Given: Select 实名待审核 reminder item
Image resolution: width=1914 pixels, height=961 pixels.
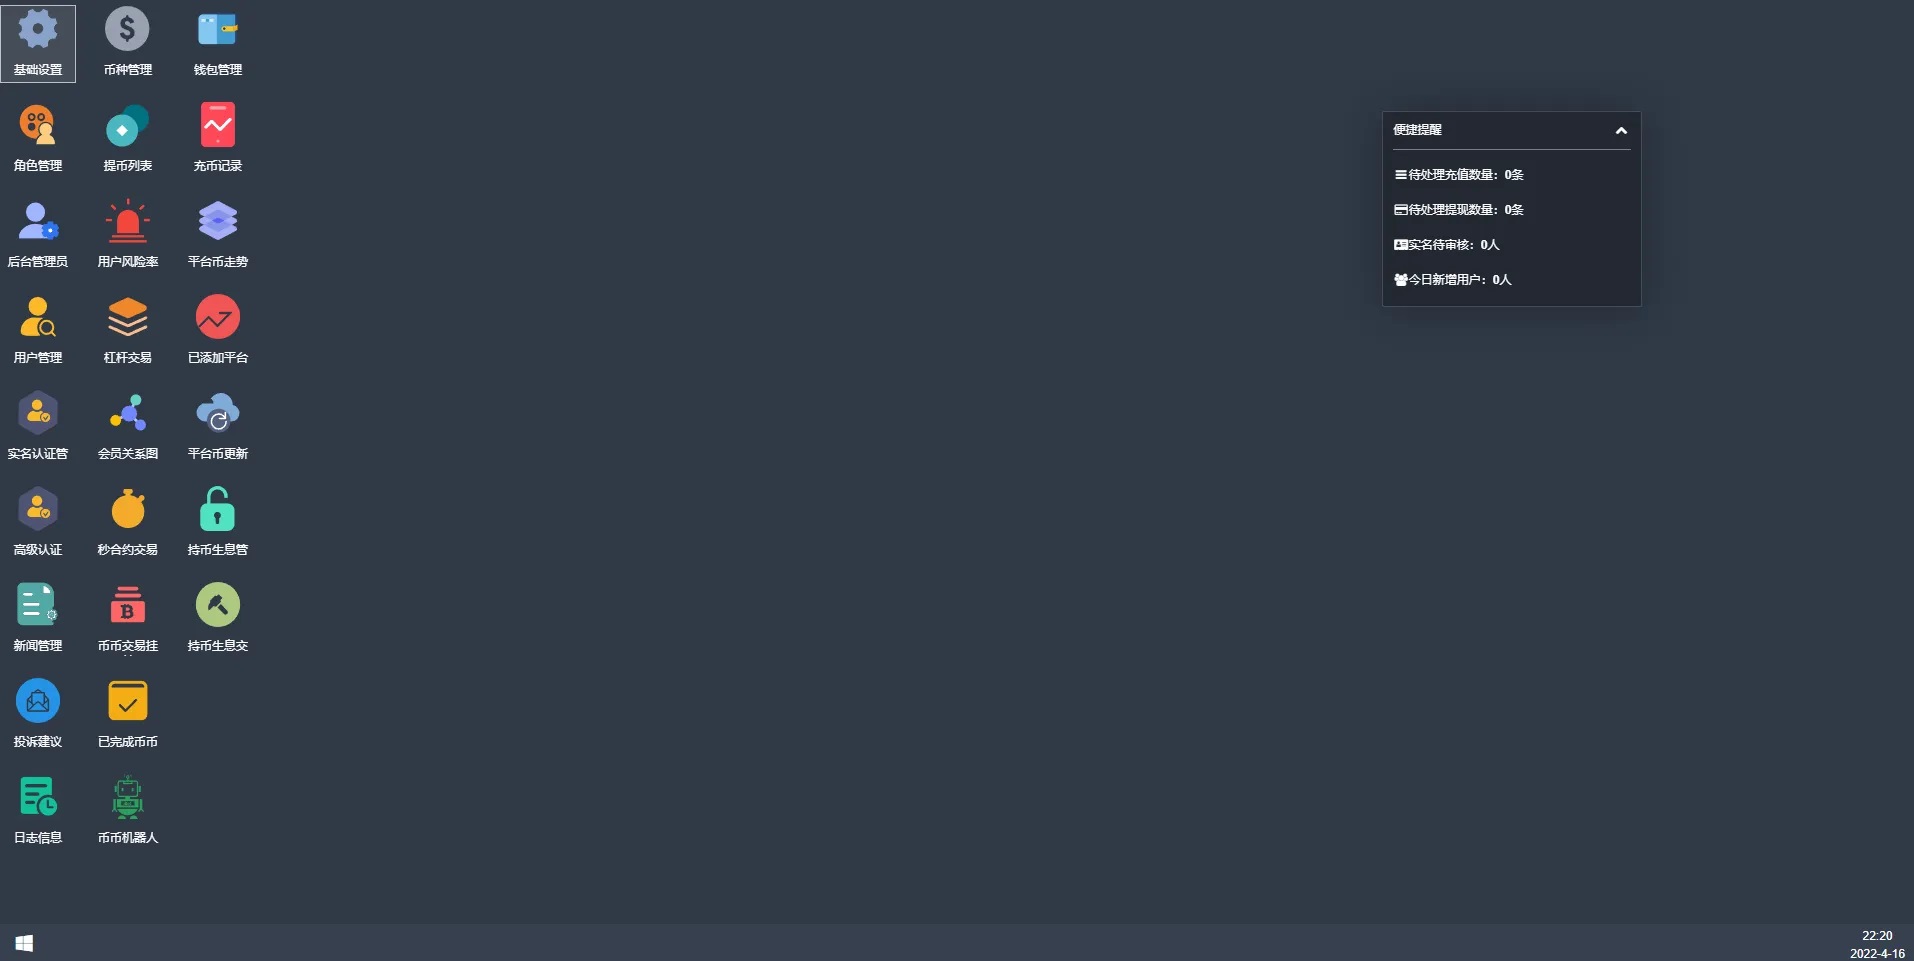Looking at the screenshot, I should (x=1447, y=245).
